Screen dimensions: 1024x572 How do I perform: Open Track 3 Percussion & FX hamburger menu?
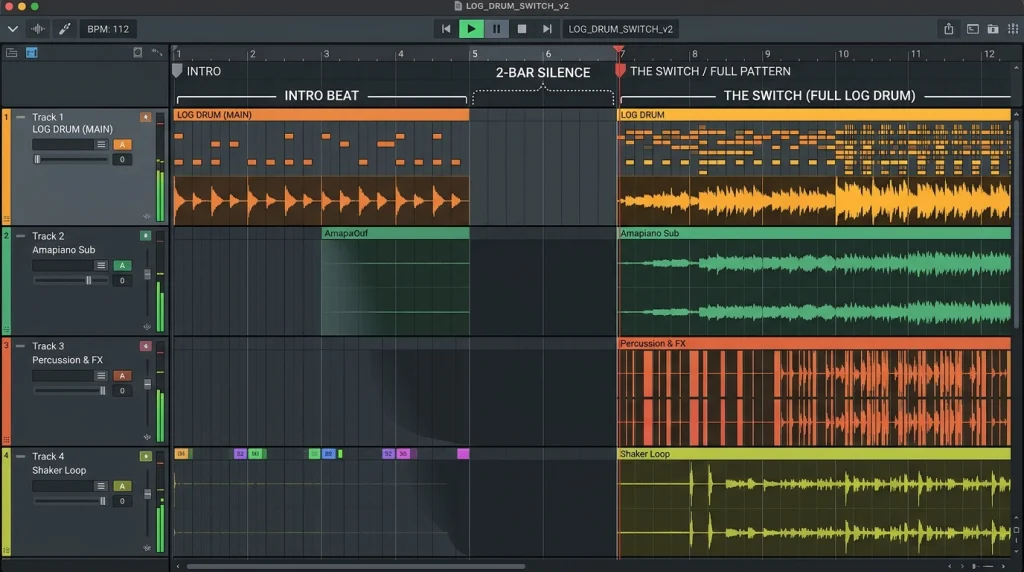point(101,375)
